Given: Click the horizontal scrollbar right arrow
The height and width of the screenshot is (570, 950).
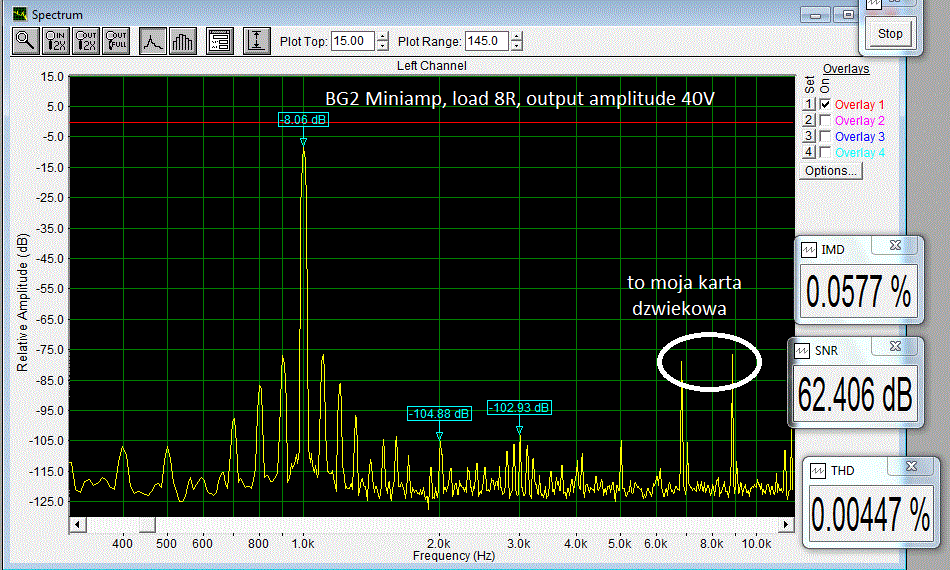Looking at the screenshot, I should [786, 525].
